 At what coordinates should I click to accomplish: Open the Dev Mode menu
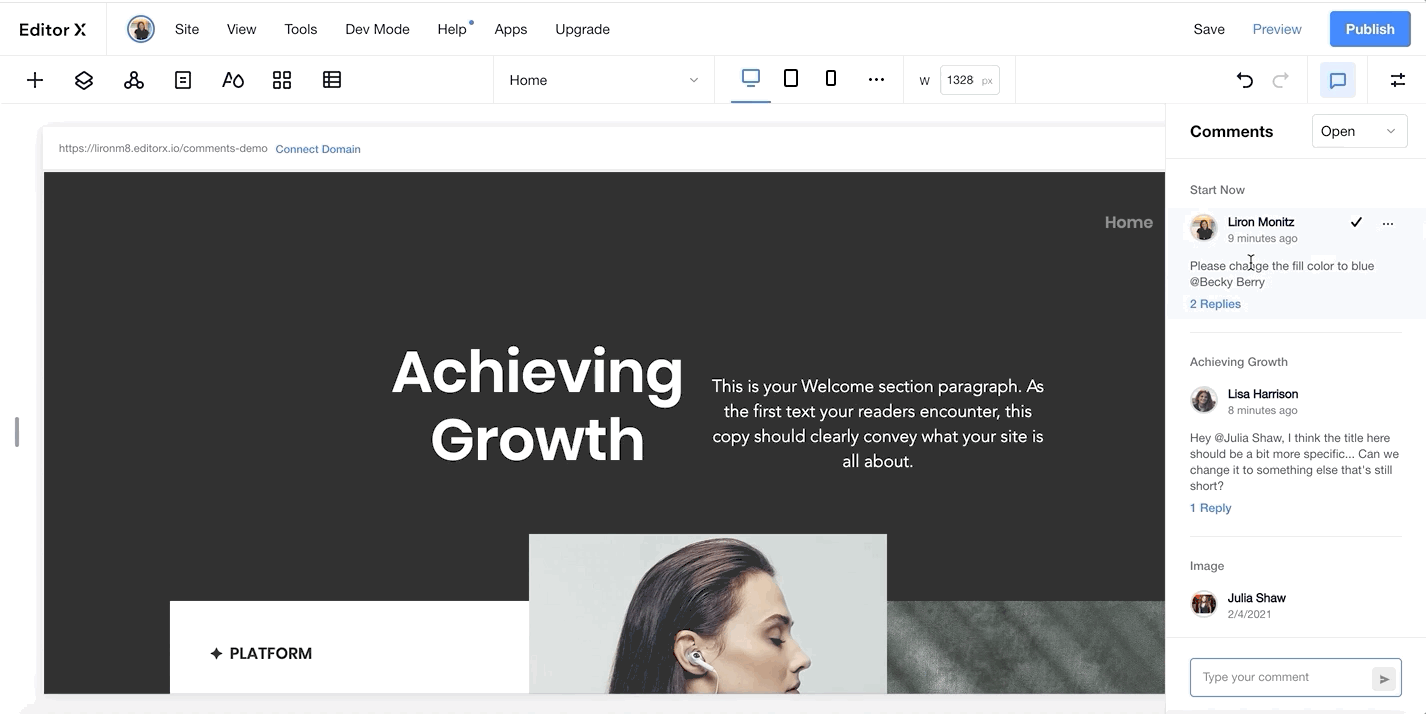coord(377,29)
